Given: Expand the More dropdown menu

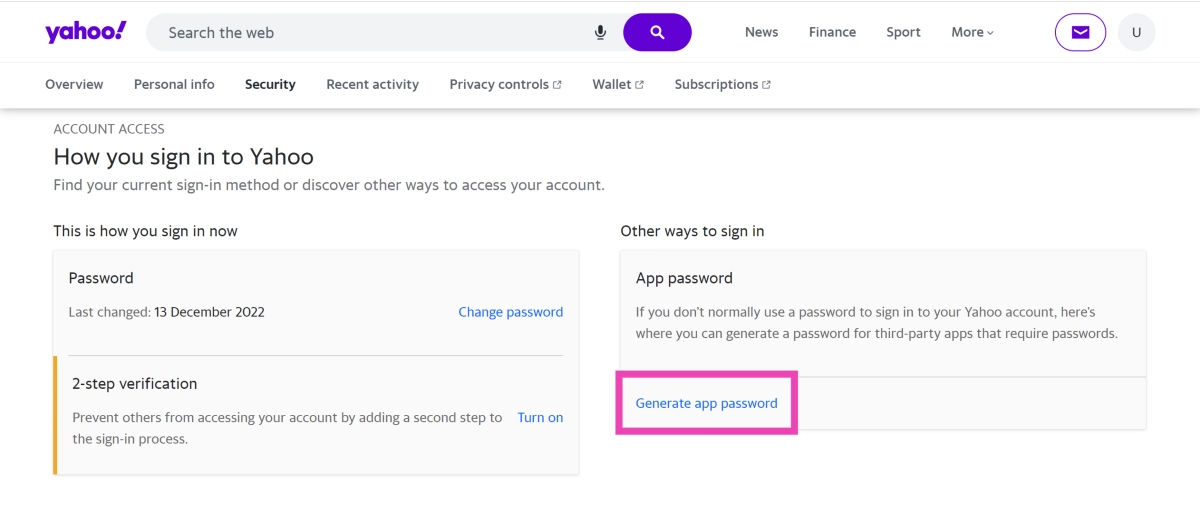Looking at the screenshot, I should click(x=972, y=32).
